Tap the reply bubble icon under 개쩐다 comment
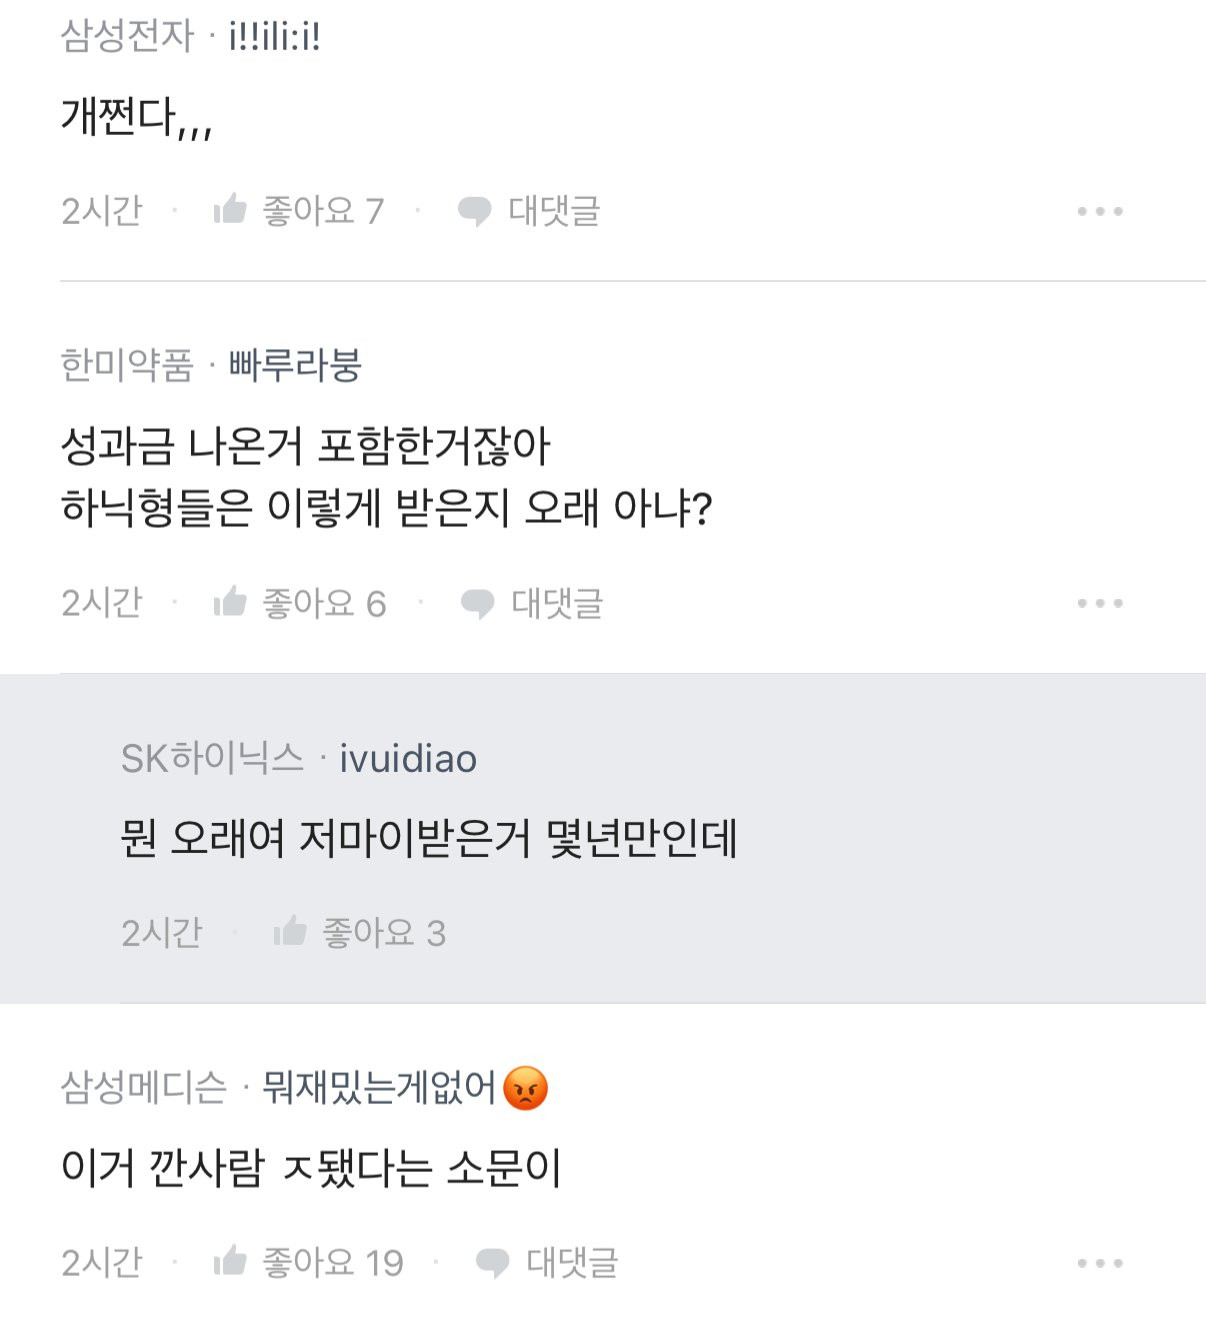The width and height of the screenshot is (1206, 1322). [x=474, y=211]
